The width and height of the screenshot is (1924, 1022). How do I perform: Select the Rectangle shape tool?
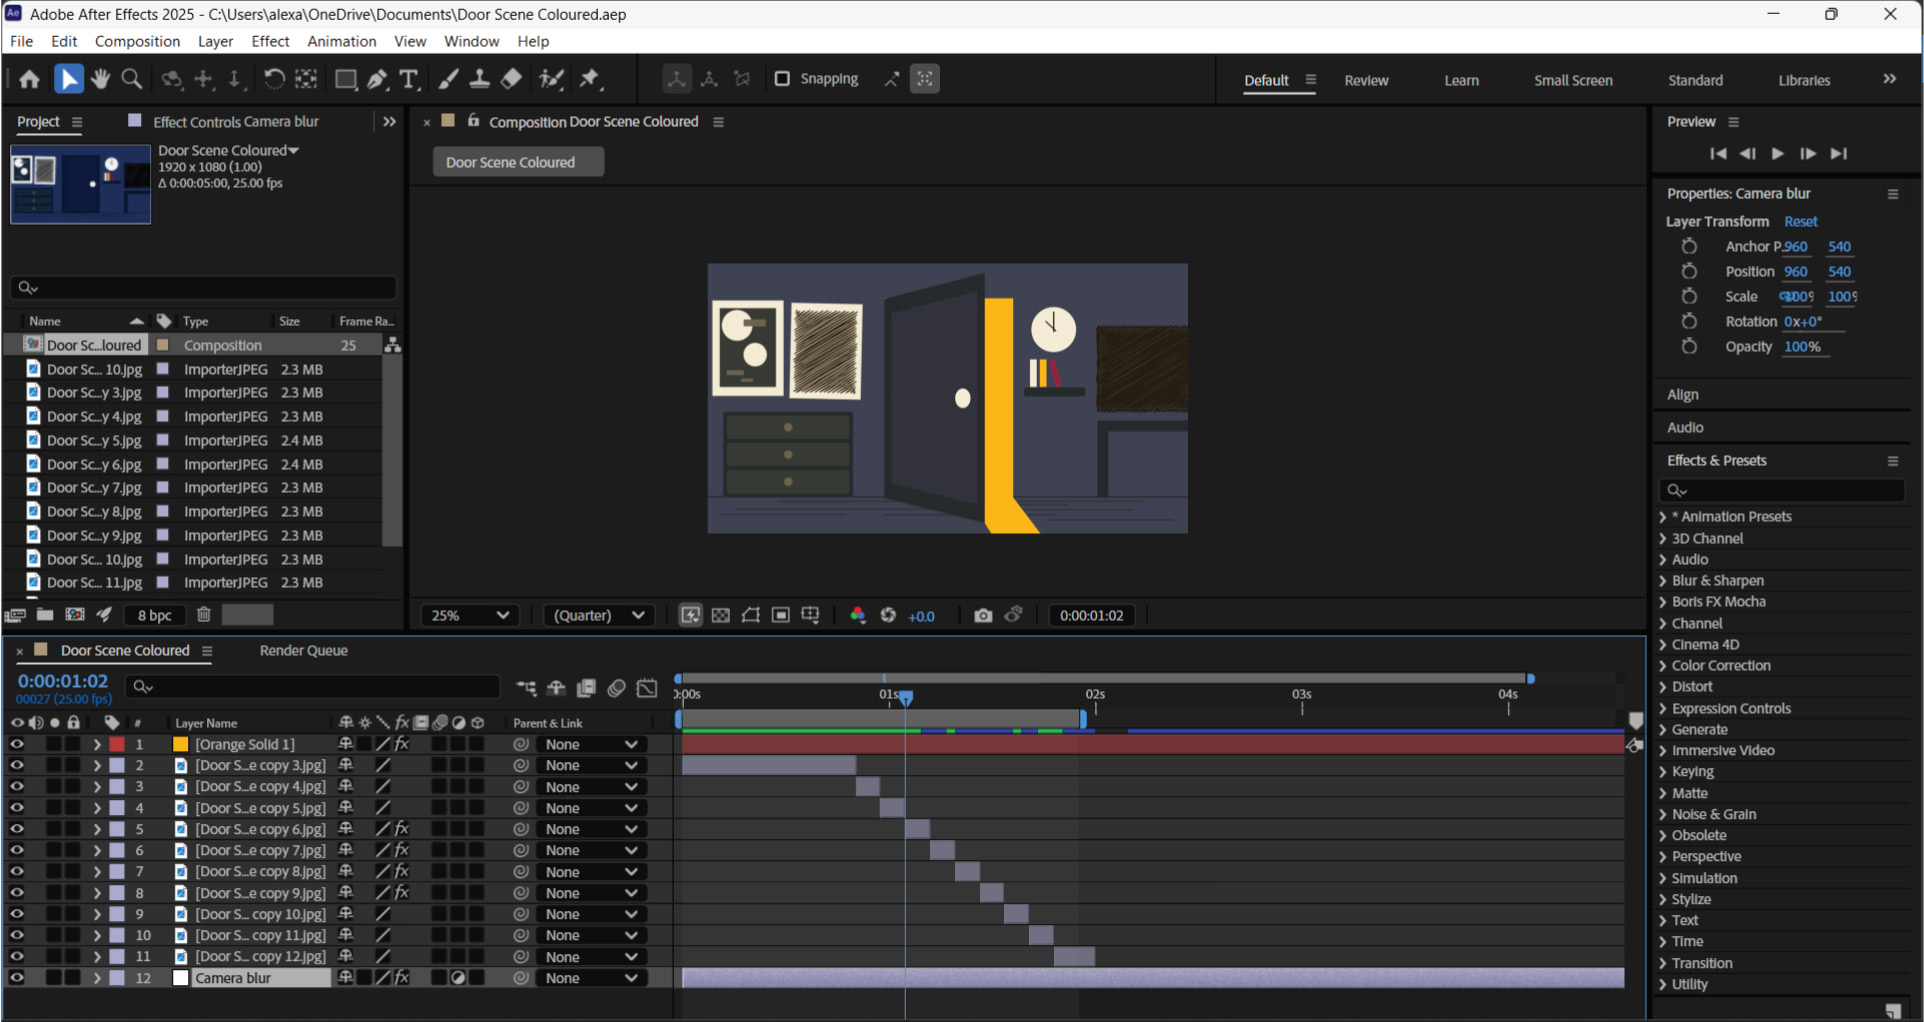(x=346, y=79)
